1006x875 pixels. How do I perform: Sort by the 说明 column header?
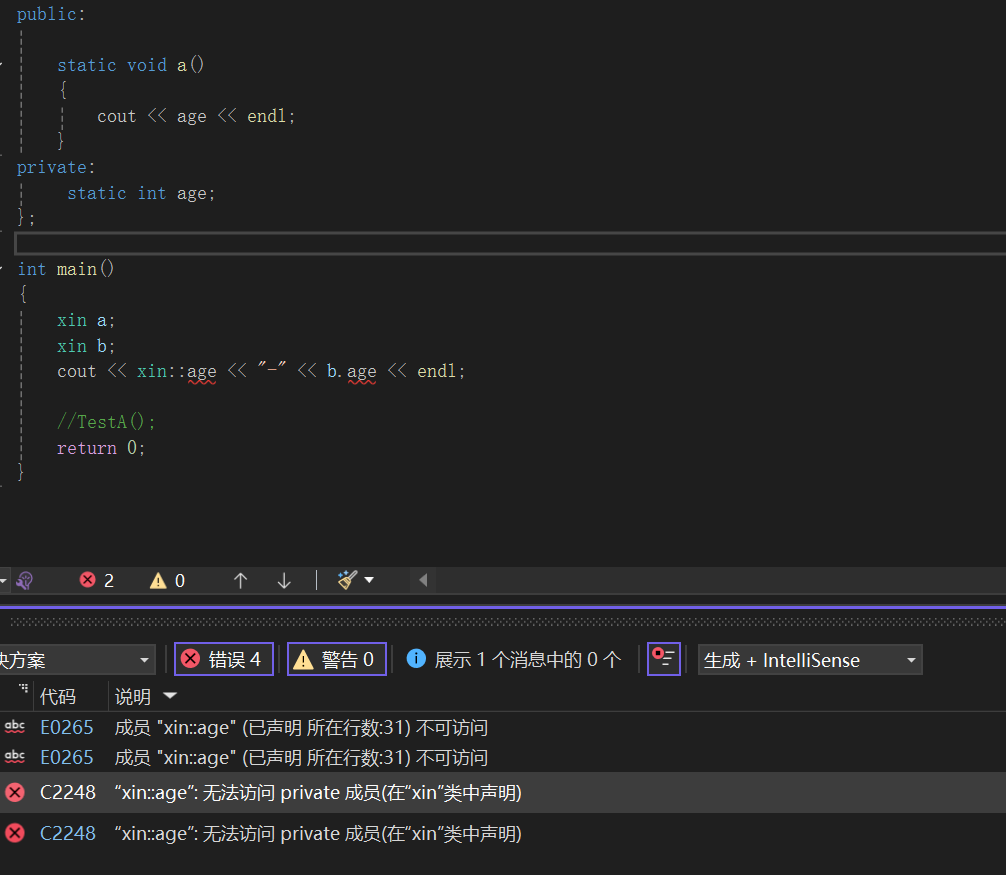133,696
